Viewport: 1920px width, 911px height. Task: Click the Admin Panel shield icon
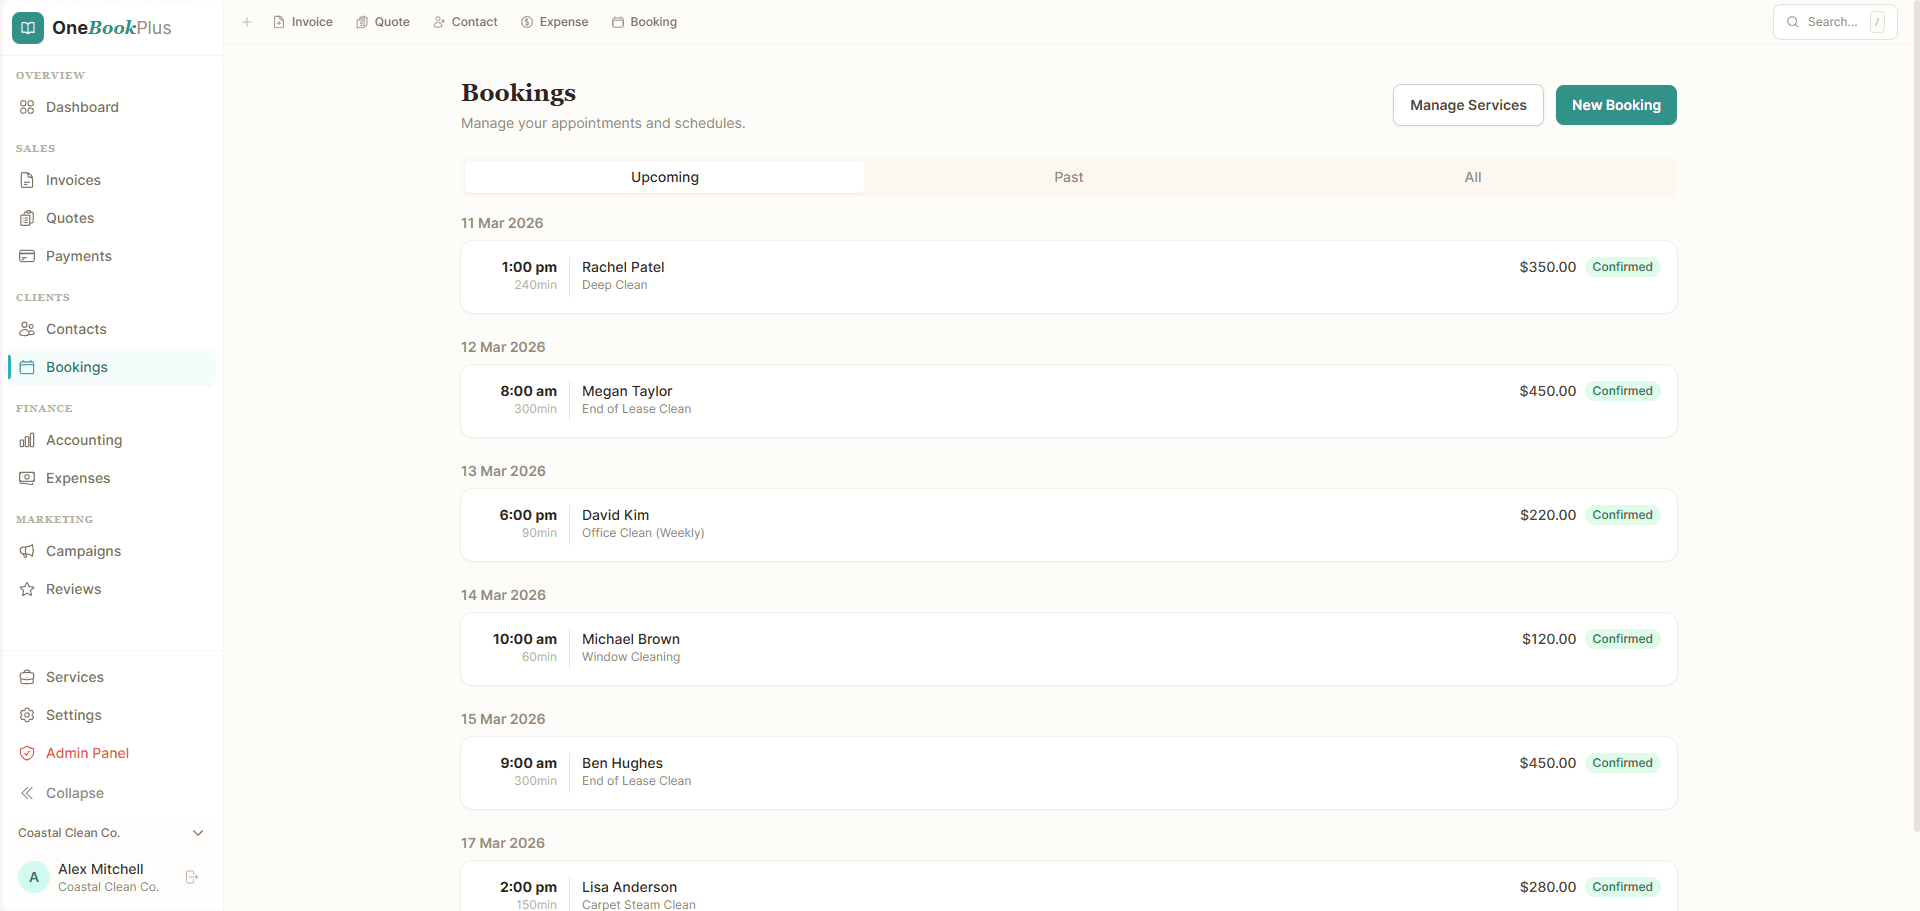[27, 753]
